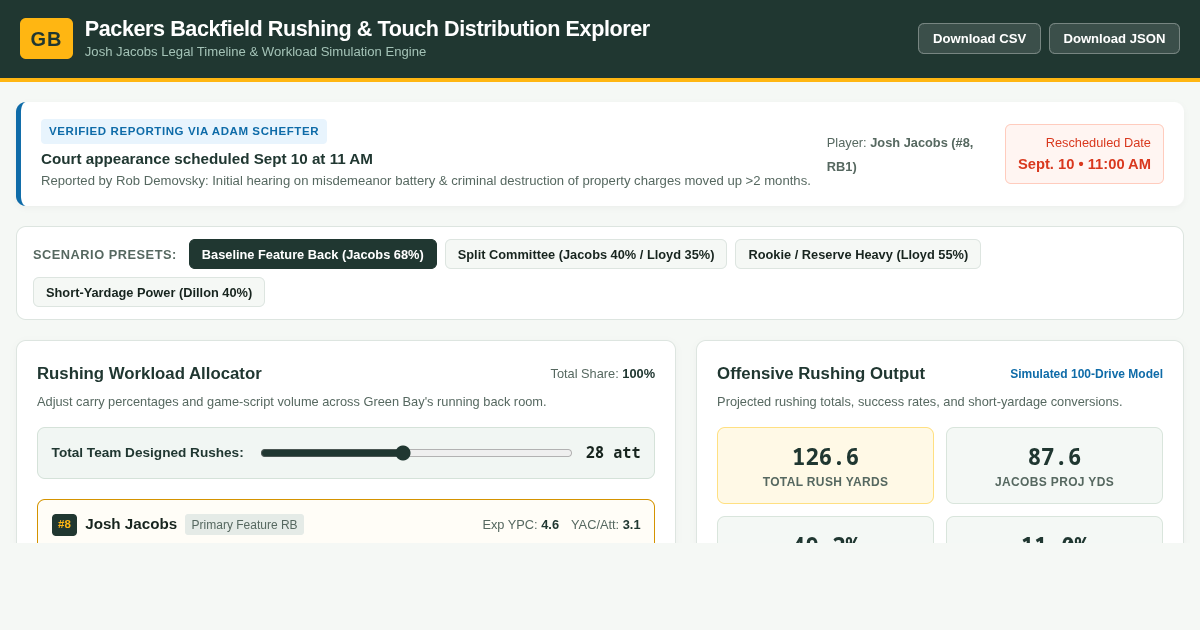Click the Total Share: 100% indicator
This screenshot has width=1200, height=630.
click(603, 374)
